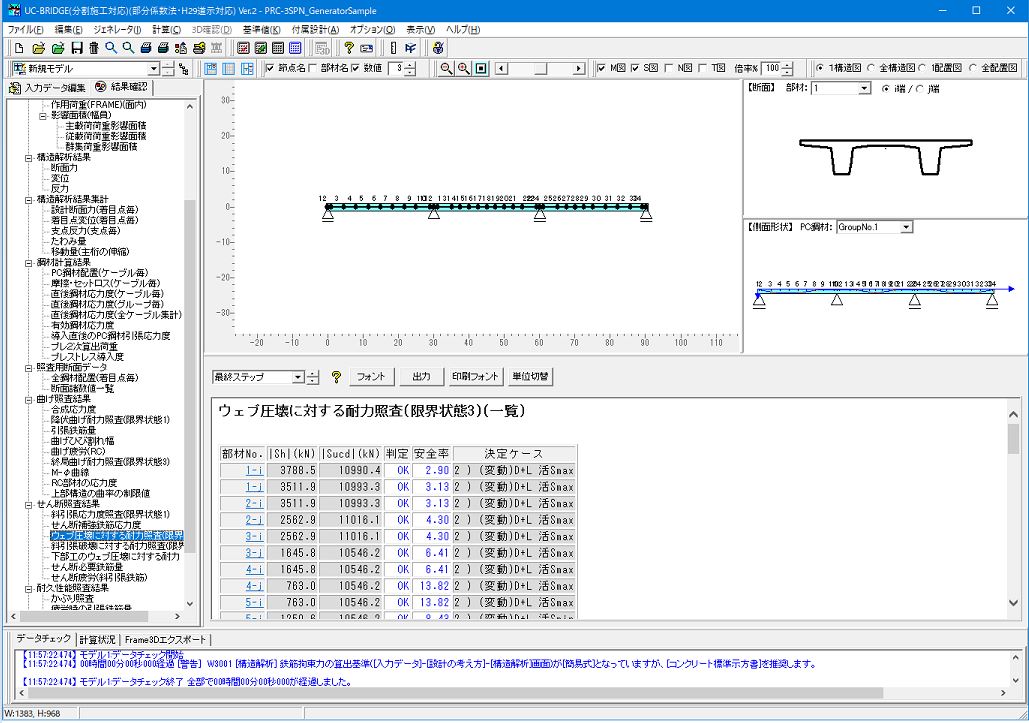Click the trash delete icon

pyautogui.click(x=93, y=48)
